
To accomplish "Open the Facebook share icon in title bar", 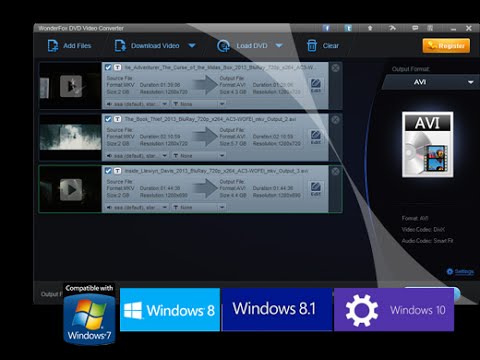I will [x=326, y=28].
